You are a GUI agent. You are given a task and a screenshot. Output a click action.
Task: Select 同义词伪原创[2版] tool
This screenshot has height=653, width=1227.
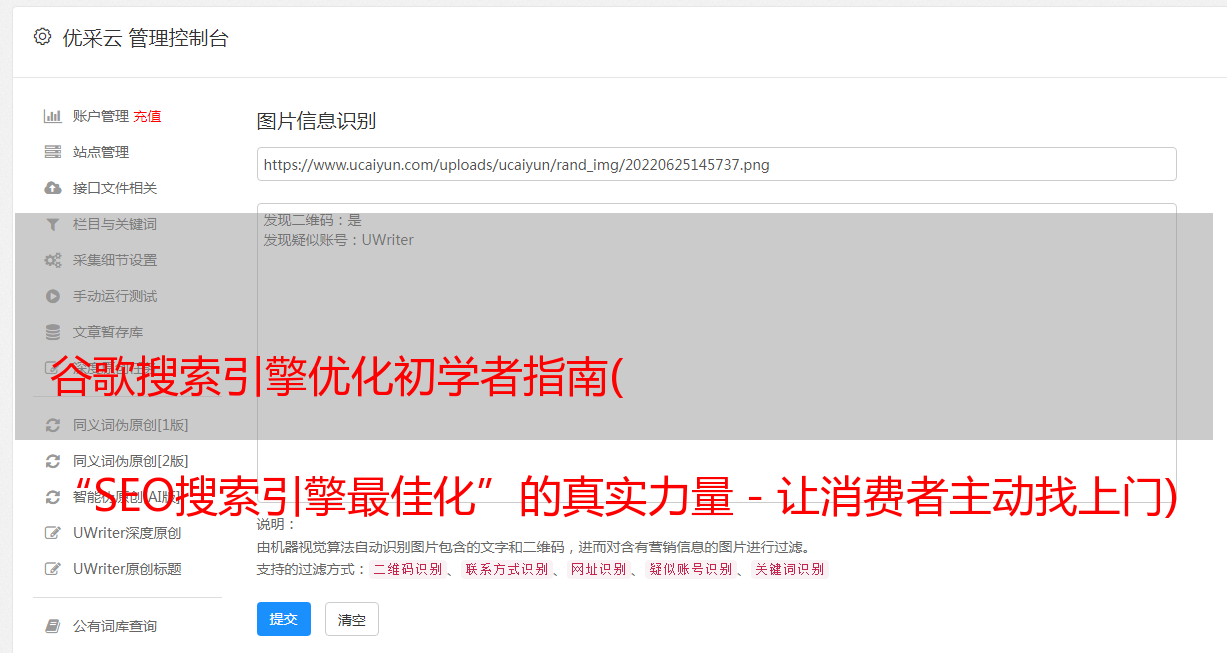(x=130, y=461)
